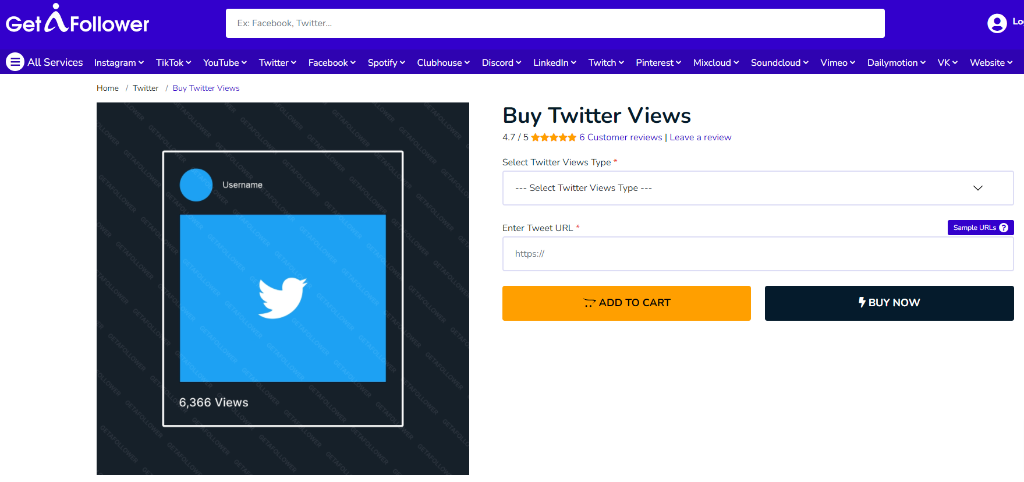Screen dimensions: 1024x482
Task: Click in the site search field
Action: 555,24
